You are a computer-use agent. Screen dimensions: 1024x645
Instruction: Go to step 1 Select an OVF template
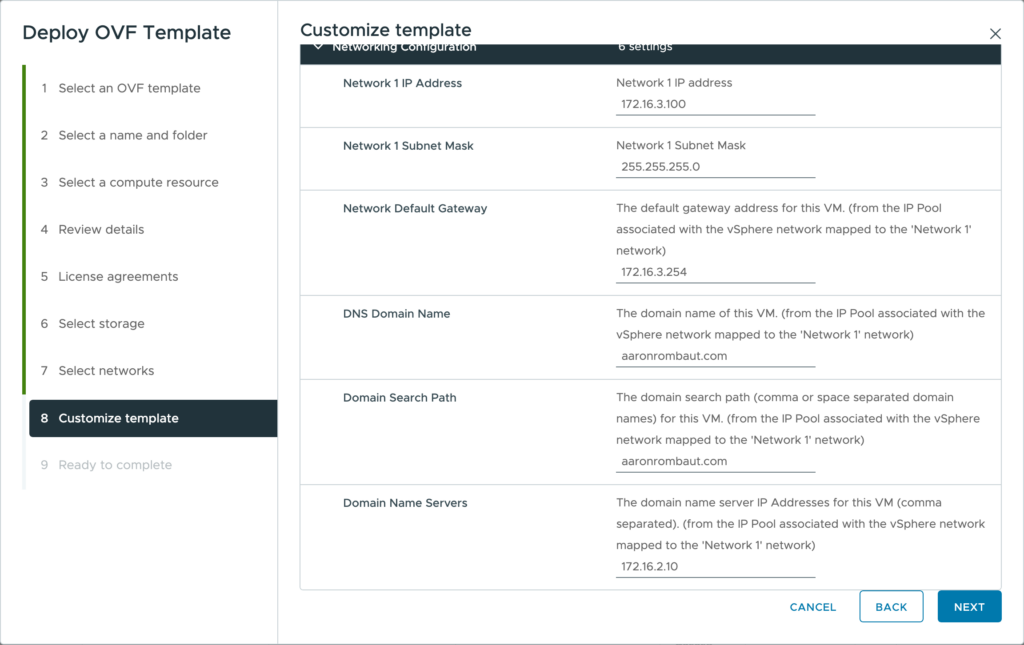129,88
